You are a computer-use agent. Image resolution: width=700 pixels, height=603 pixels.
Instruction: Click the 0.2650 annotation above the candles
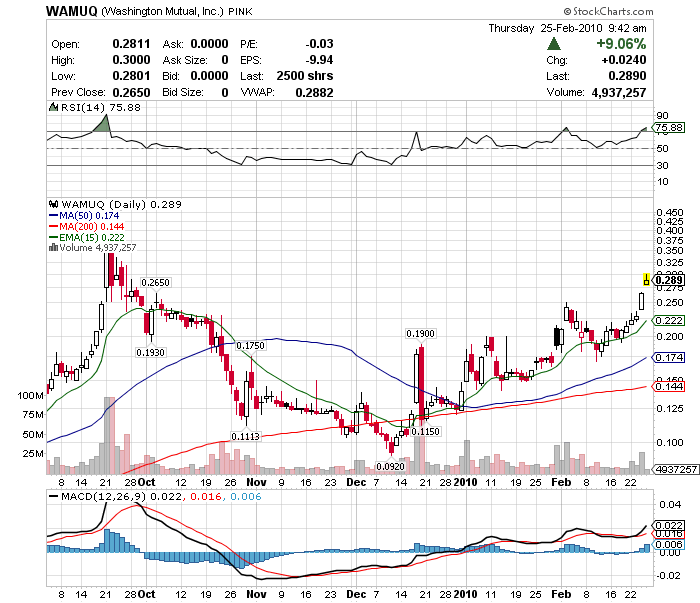[155, 283]
